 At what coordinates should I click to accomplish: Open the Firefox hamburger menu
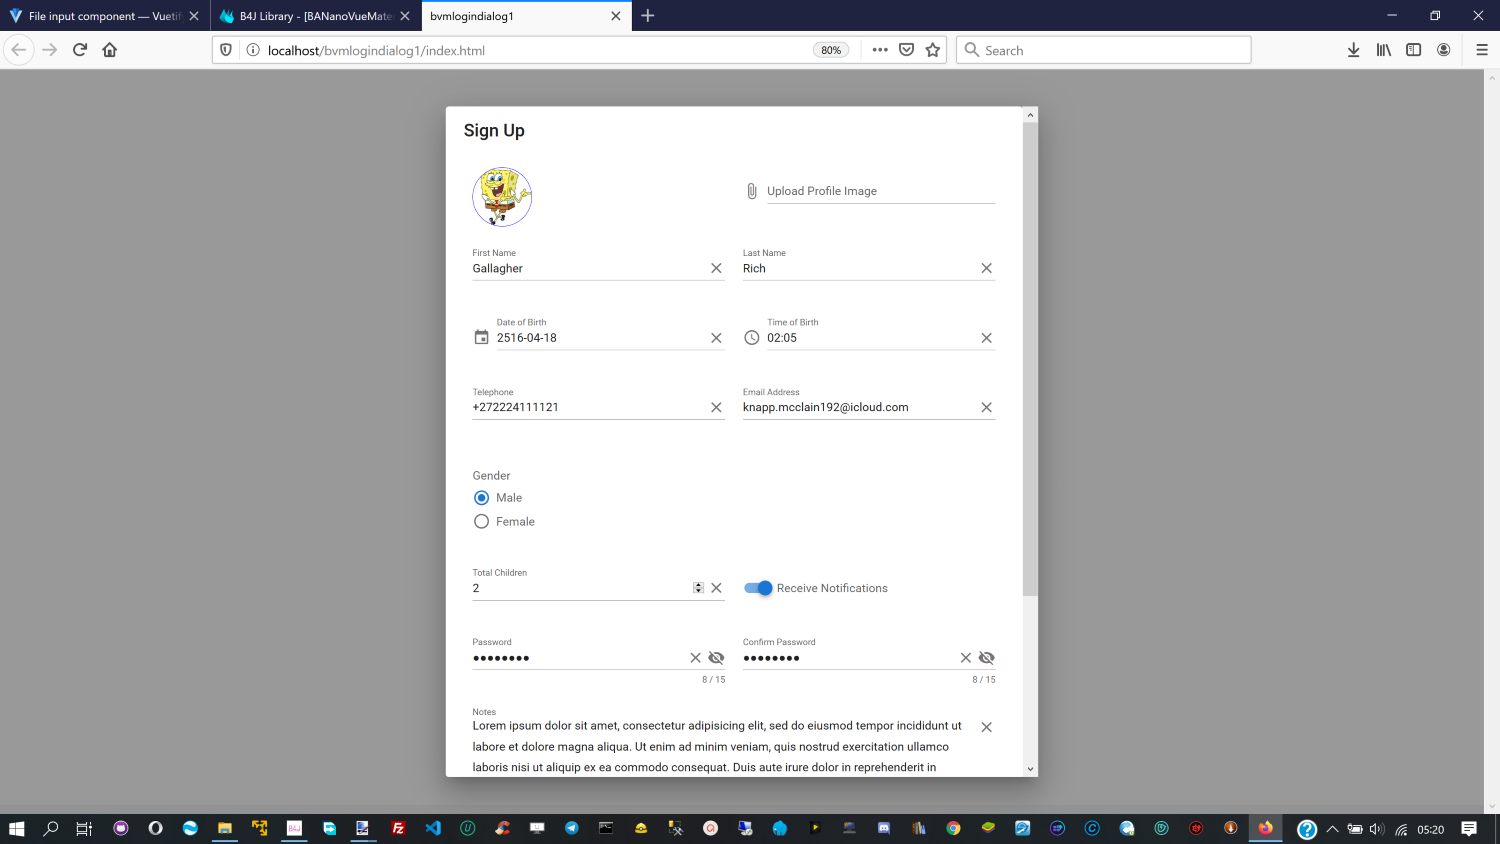(1482, 50)
